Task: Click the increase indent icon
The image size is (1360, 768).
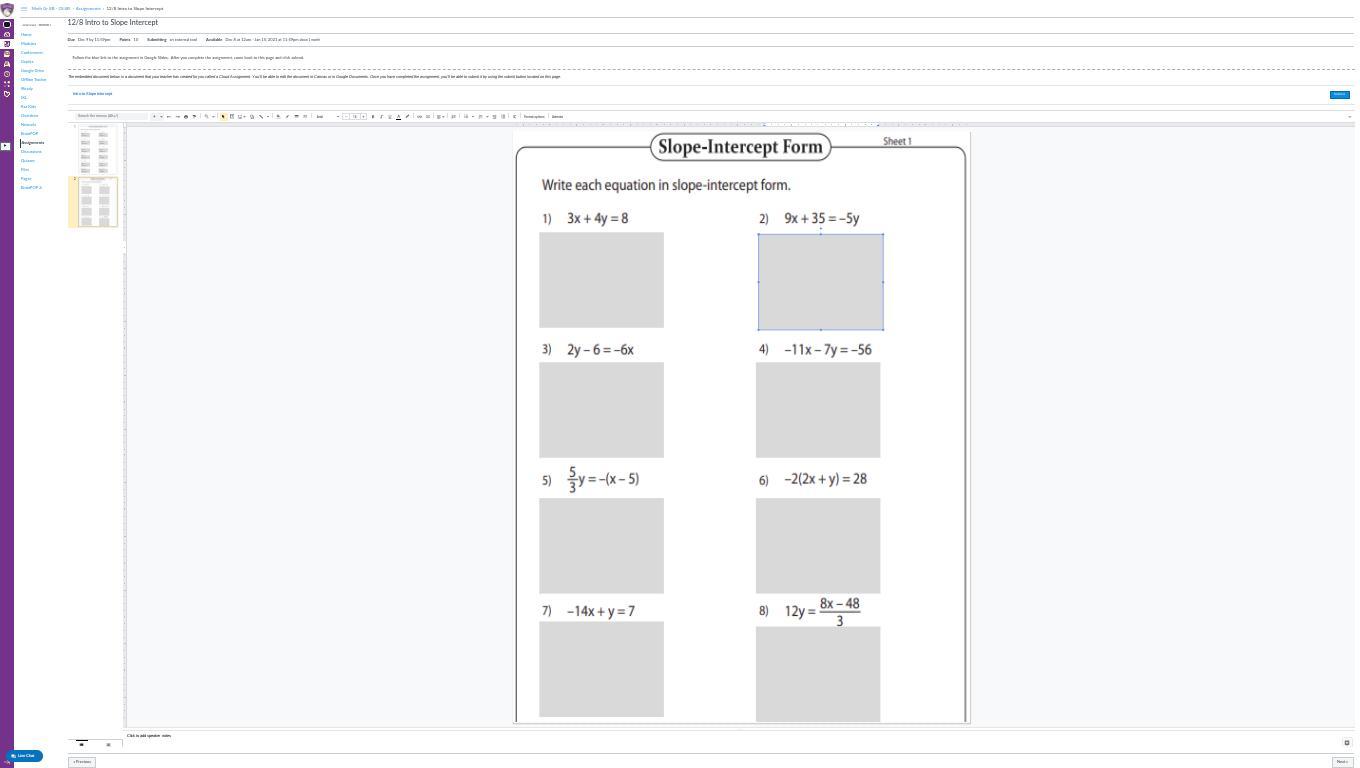Action: click(x=503, y=116)
